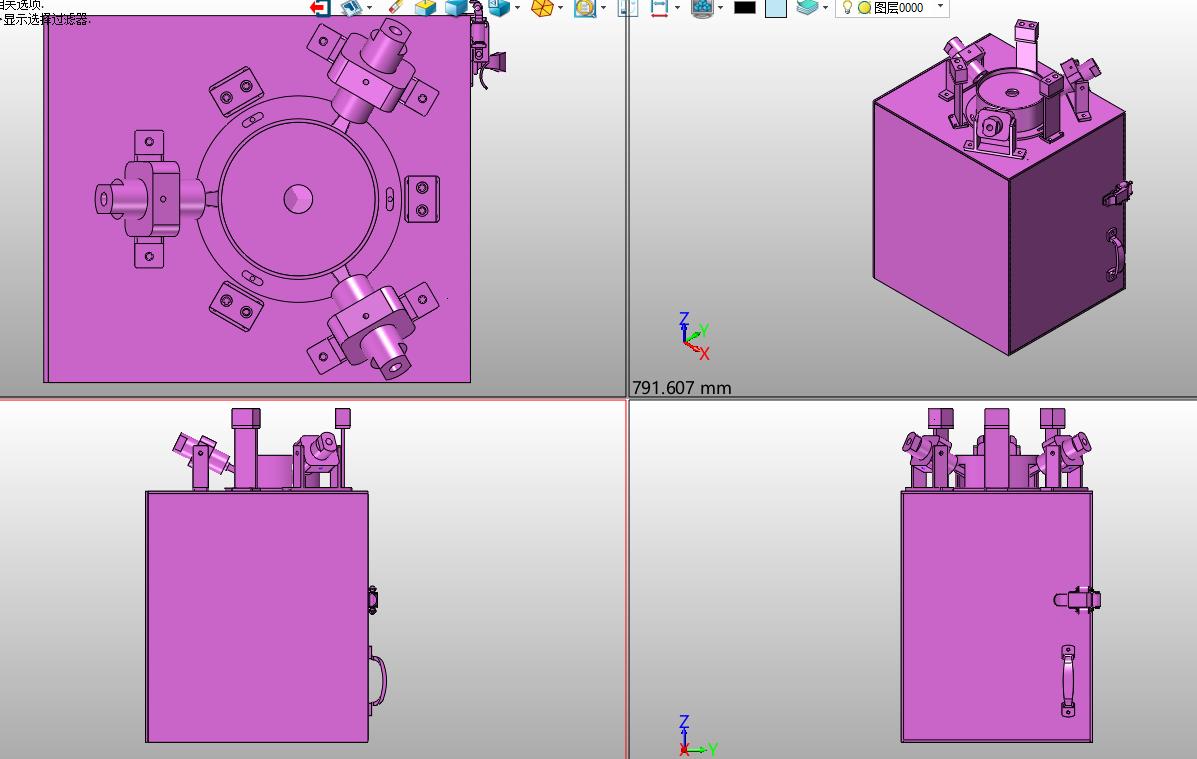Open dropdown next to orange polyhedron icon

click(x=560, y=8)
